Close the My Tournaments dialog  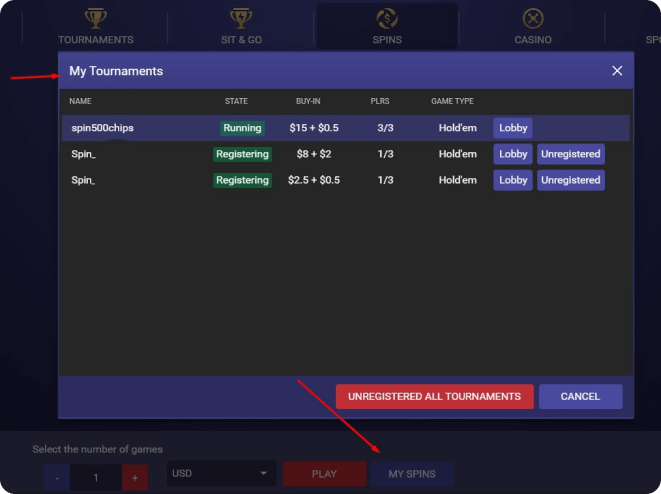[617, 71]
